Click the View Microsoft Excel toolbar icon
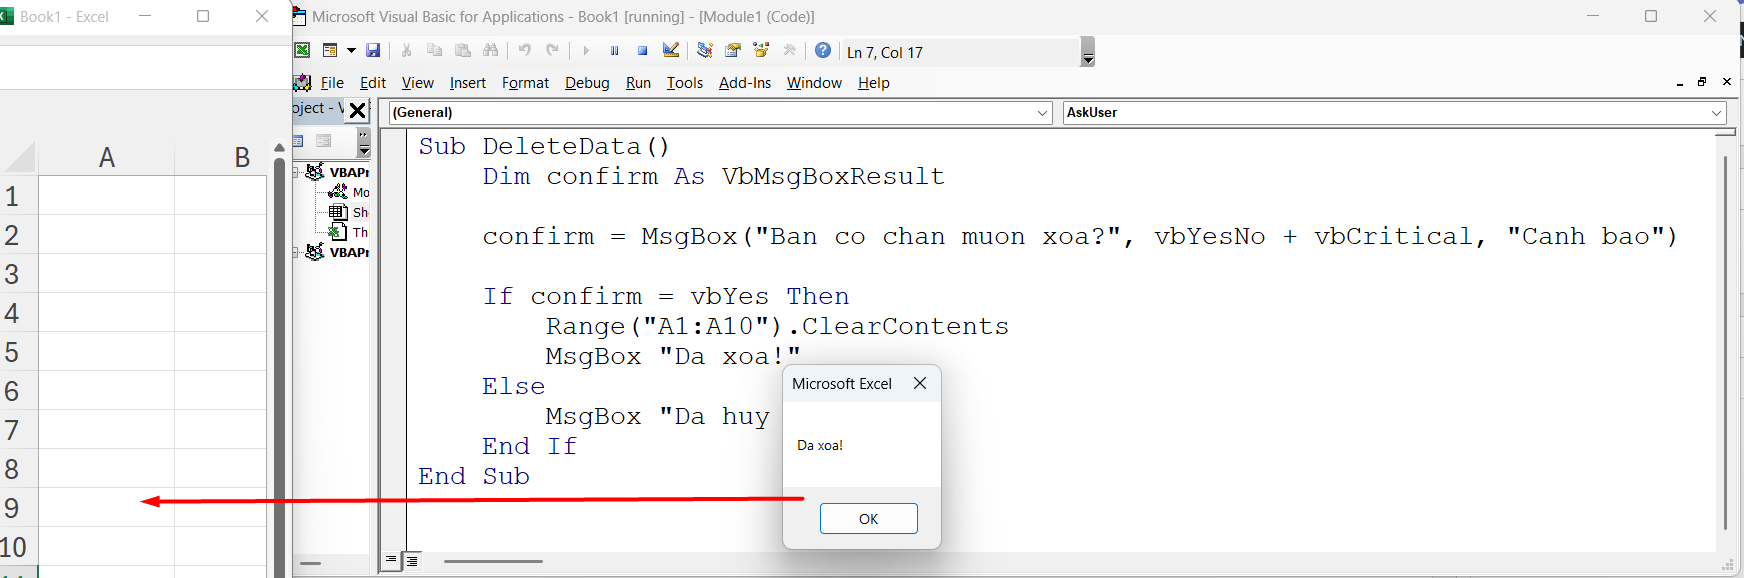 (302, 51)
